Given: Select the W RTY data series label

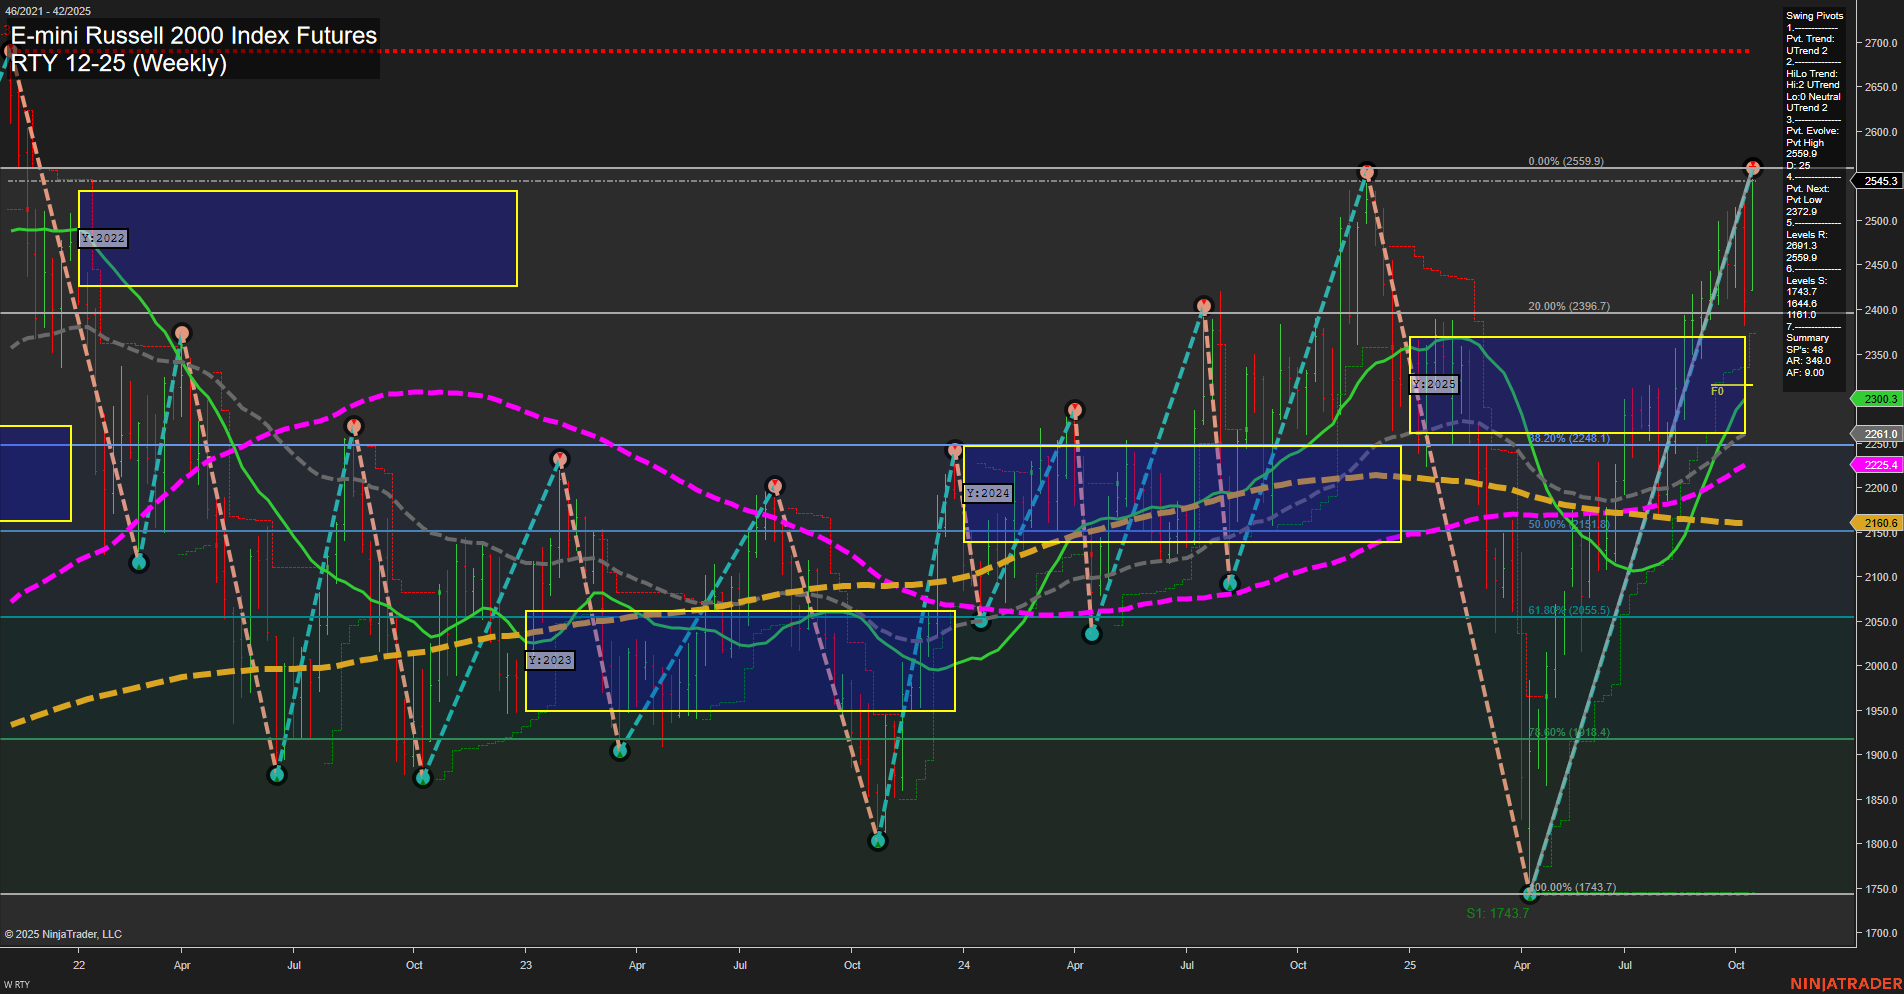Looking at the screenshot, I should pos(19,983).
